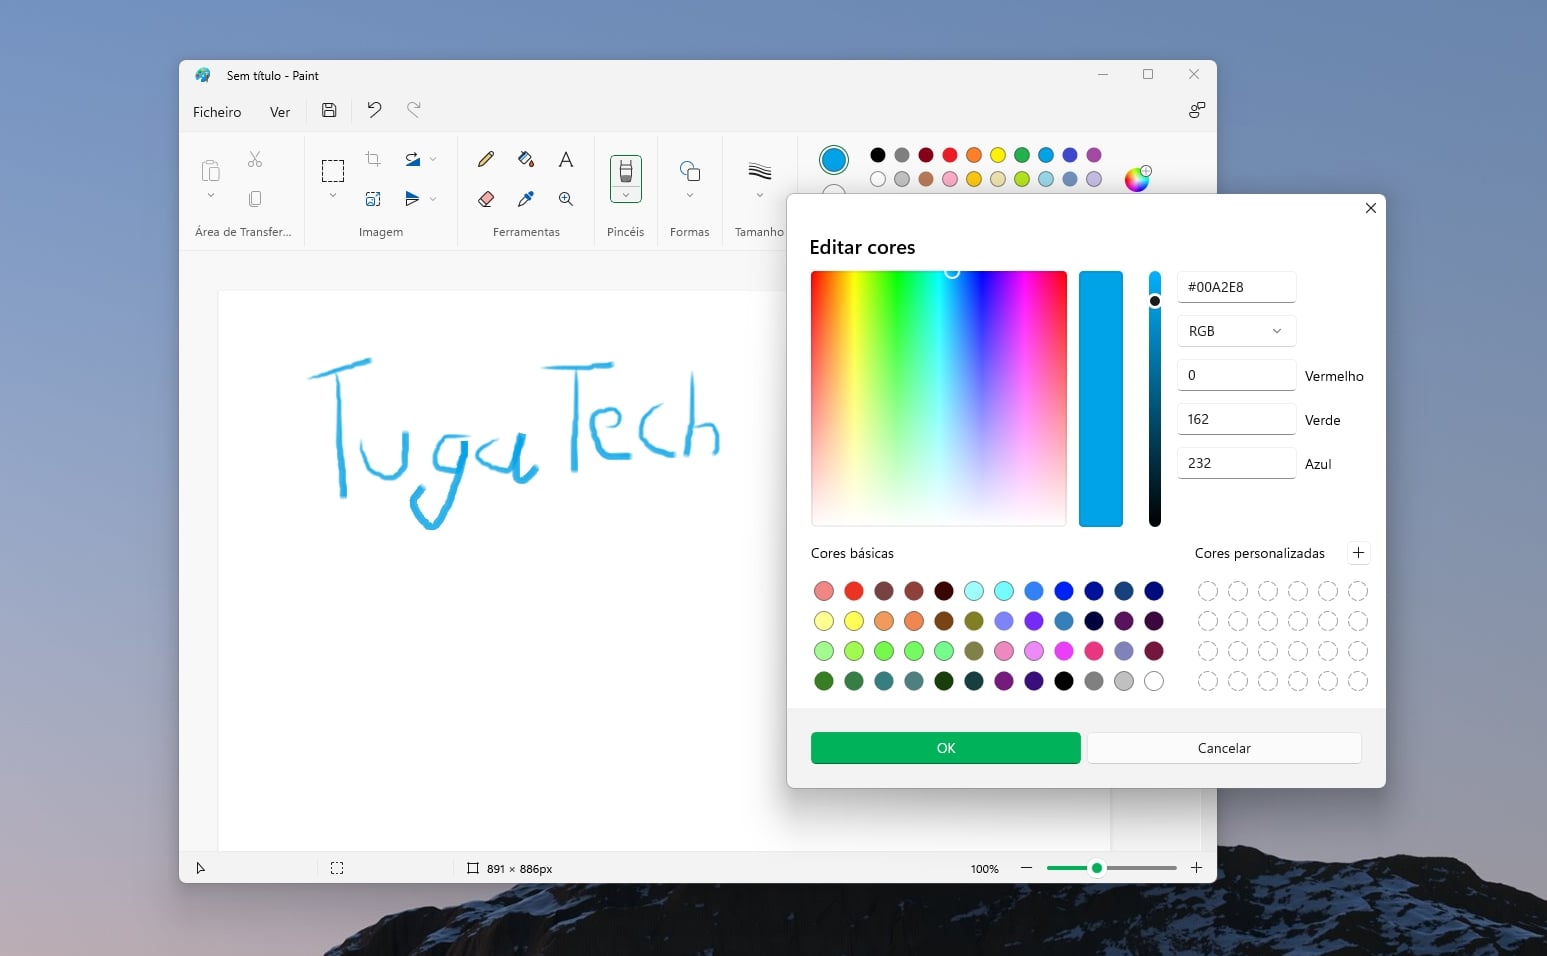1547x956 pixels.
Task: Open the Ver menu
Action: pyautogui.click(x=280, y=112)
